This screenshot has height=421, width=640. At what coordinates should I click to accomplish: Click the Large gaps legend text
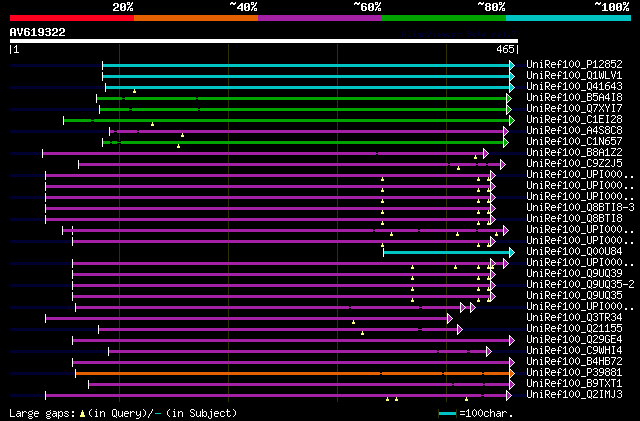(x=123, y=413)
